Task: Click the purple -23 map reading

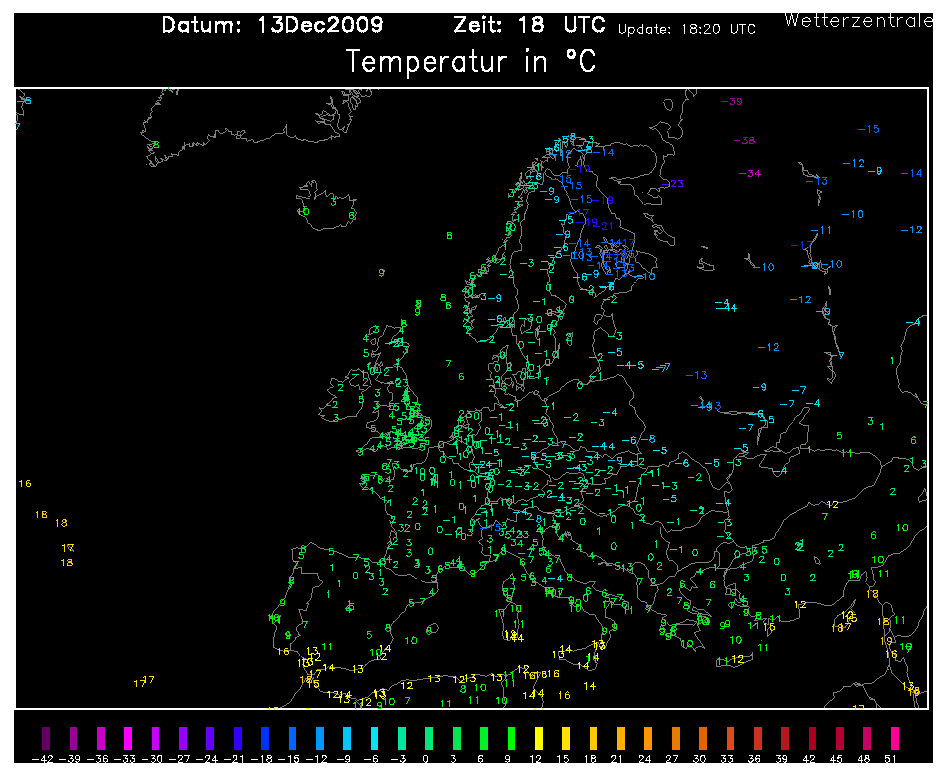Action: [x=673, y=183]
